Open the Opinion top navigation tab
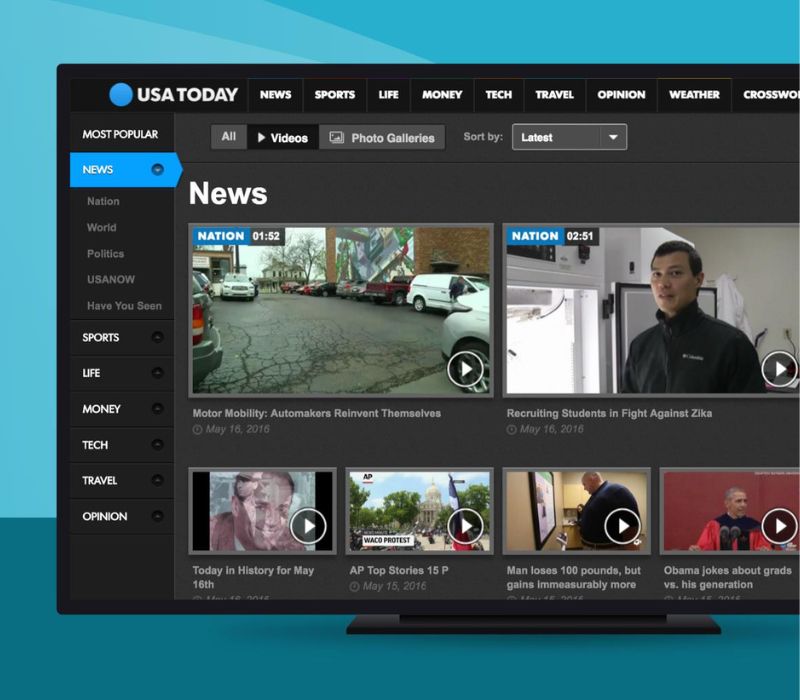 point(621,95)
